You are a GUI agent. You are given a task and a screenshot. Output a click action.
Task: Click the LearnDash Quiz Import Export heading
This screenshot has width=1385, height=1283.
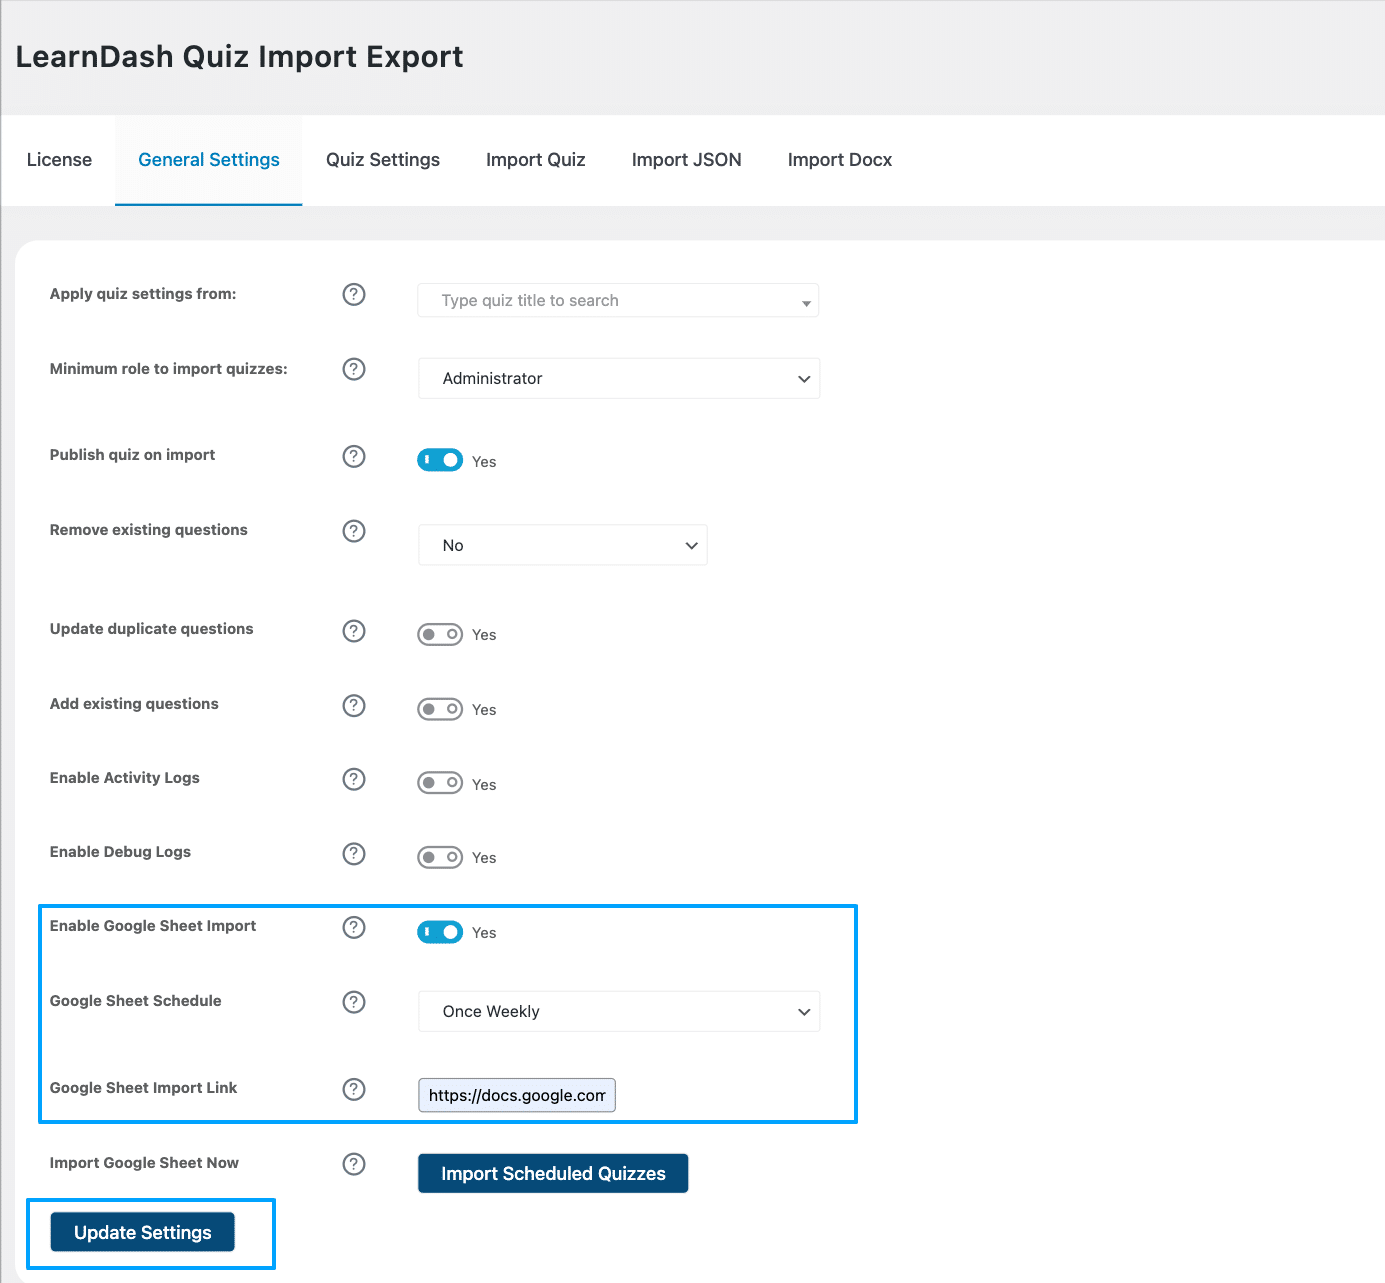240,57
